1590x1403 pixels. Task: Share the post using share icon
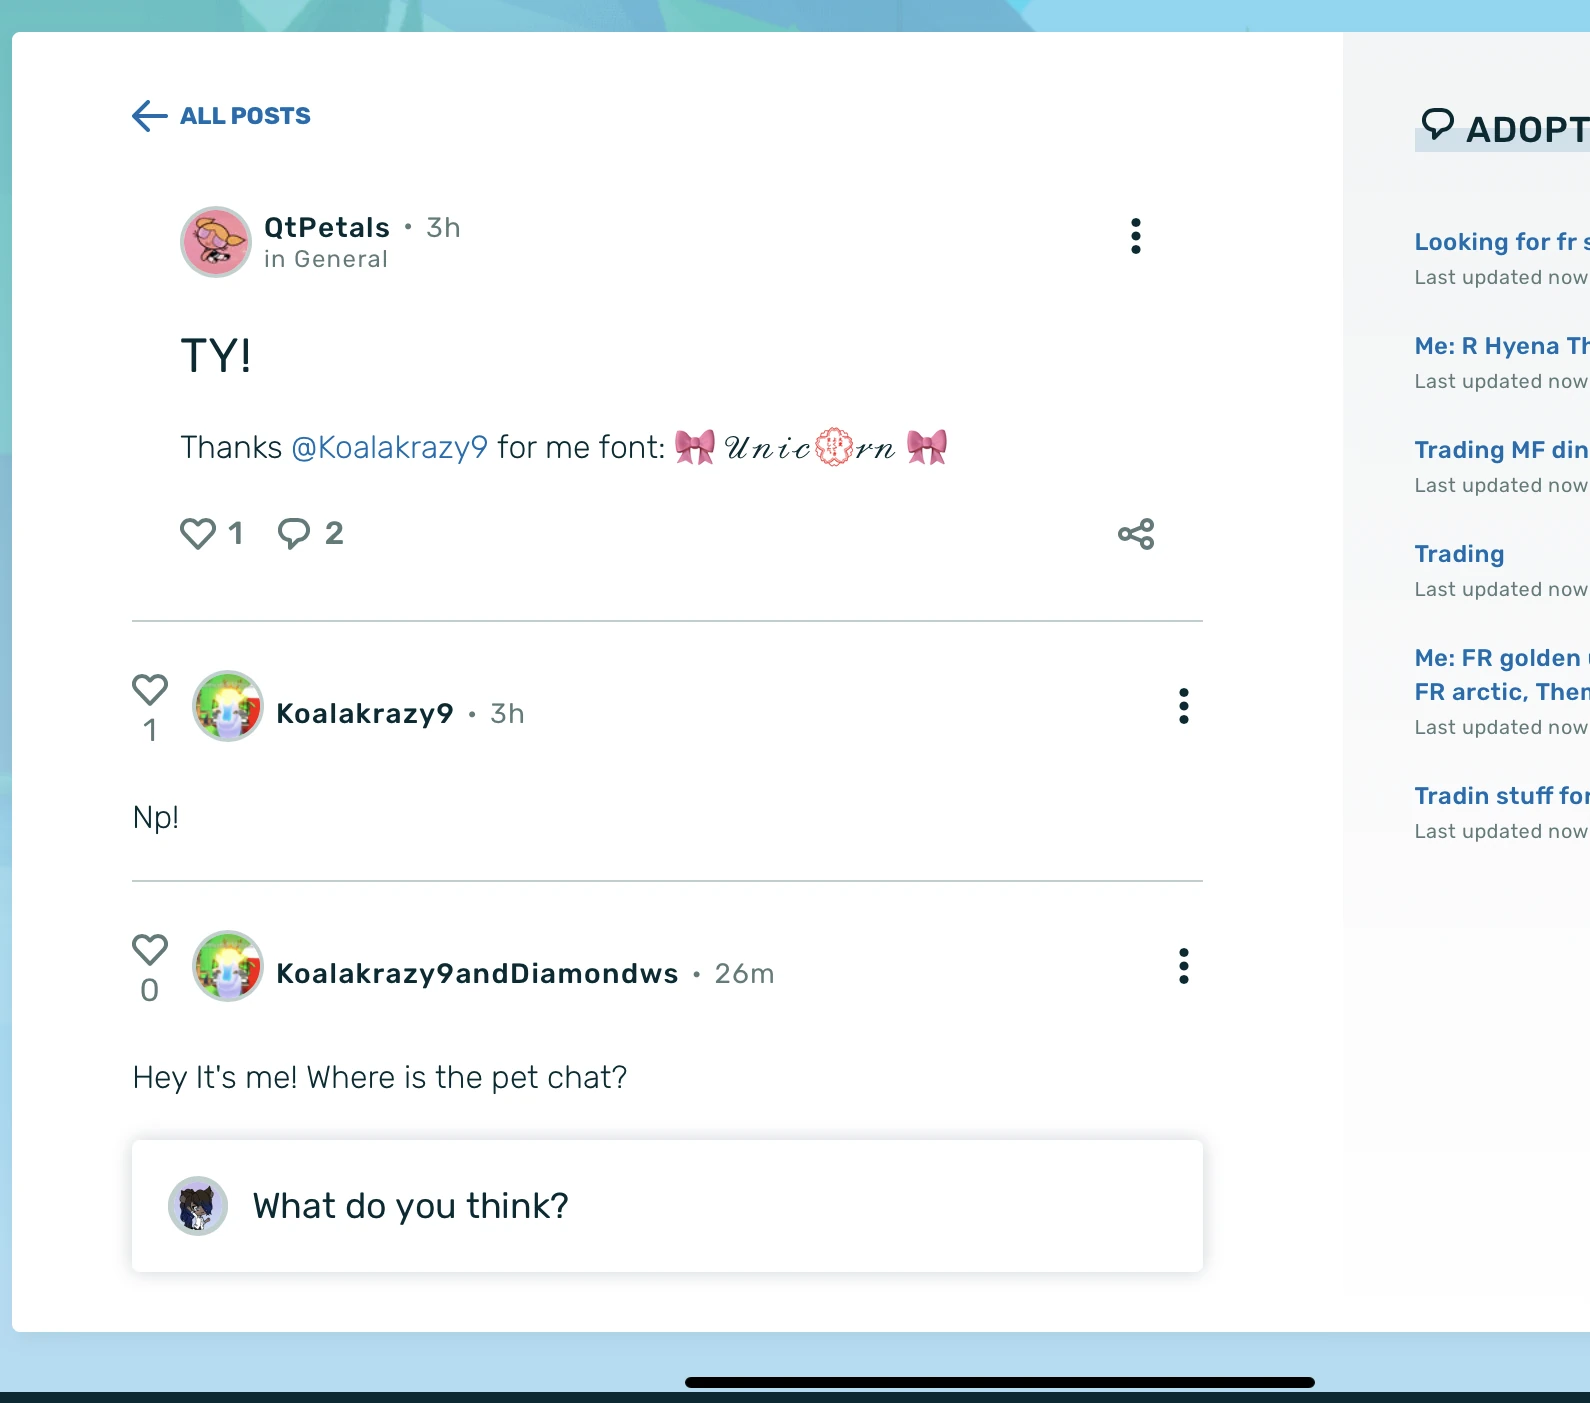(1136, 534)
